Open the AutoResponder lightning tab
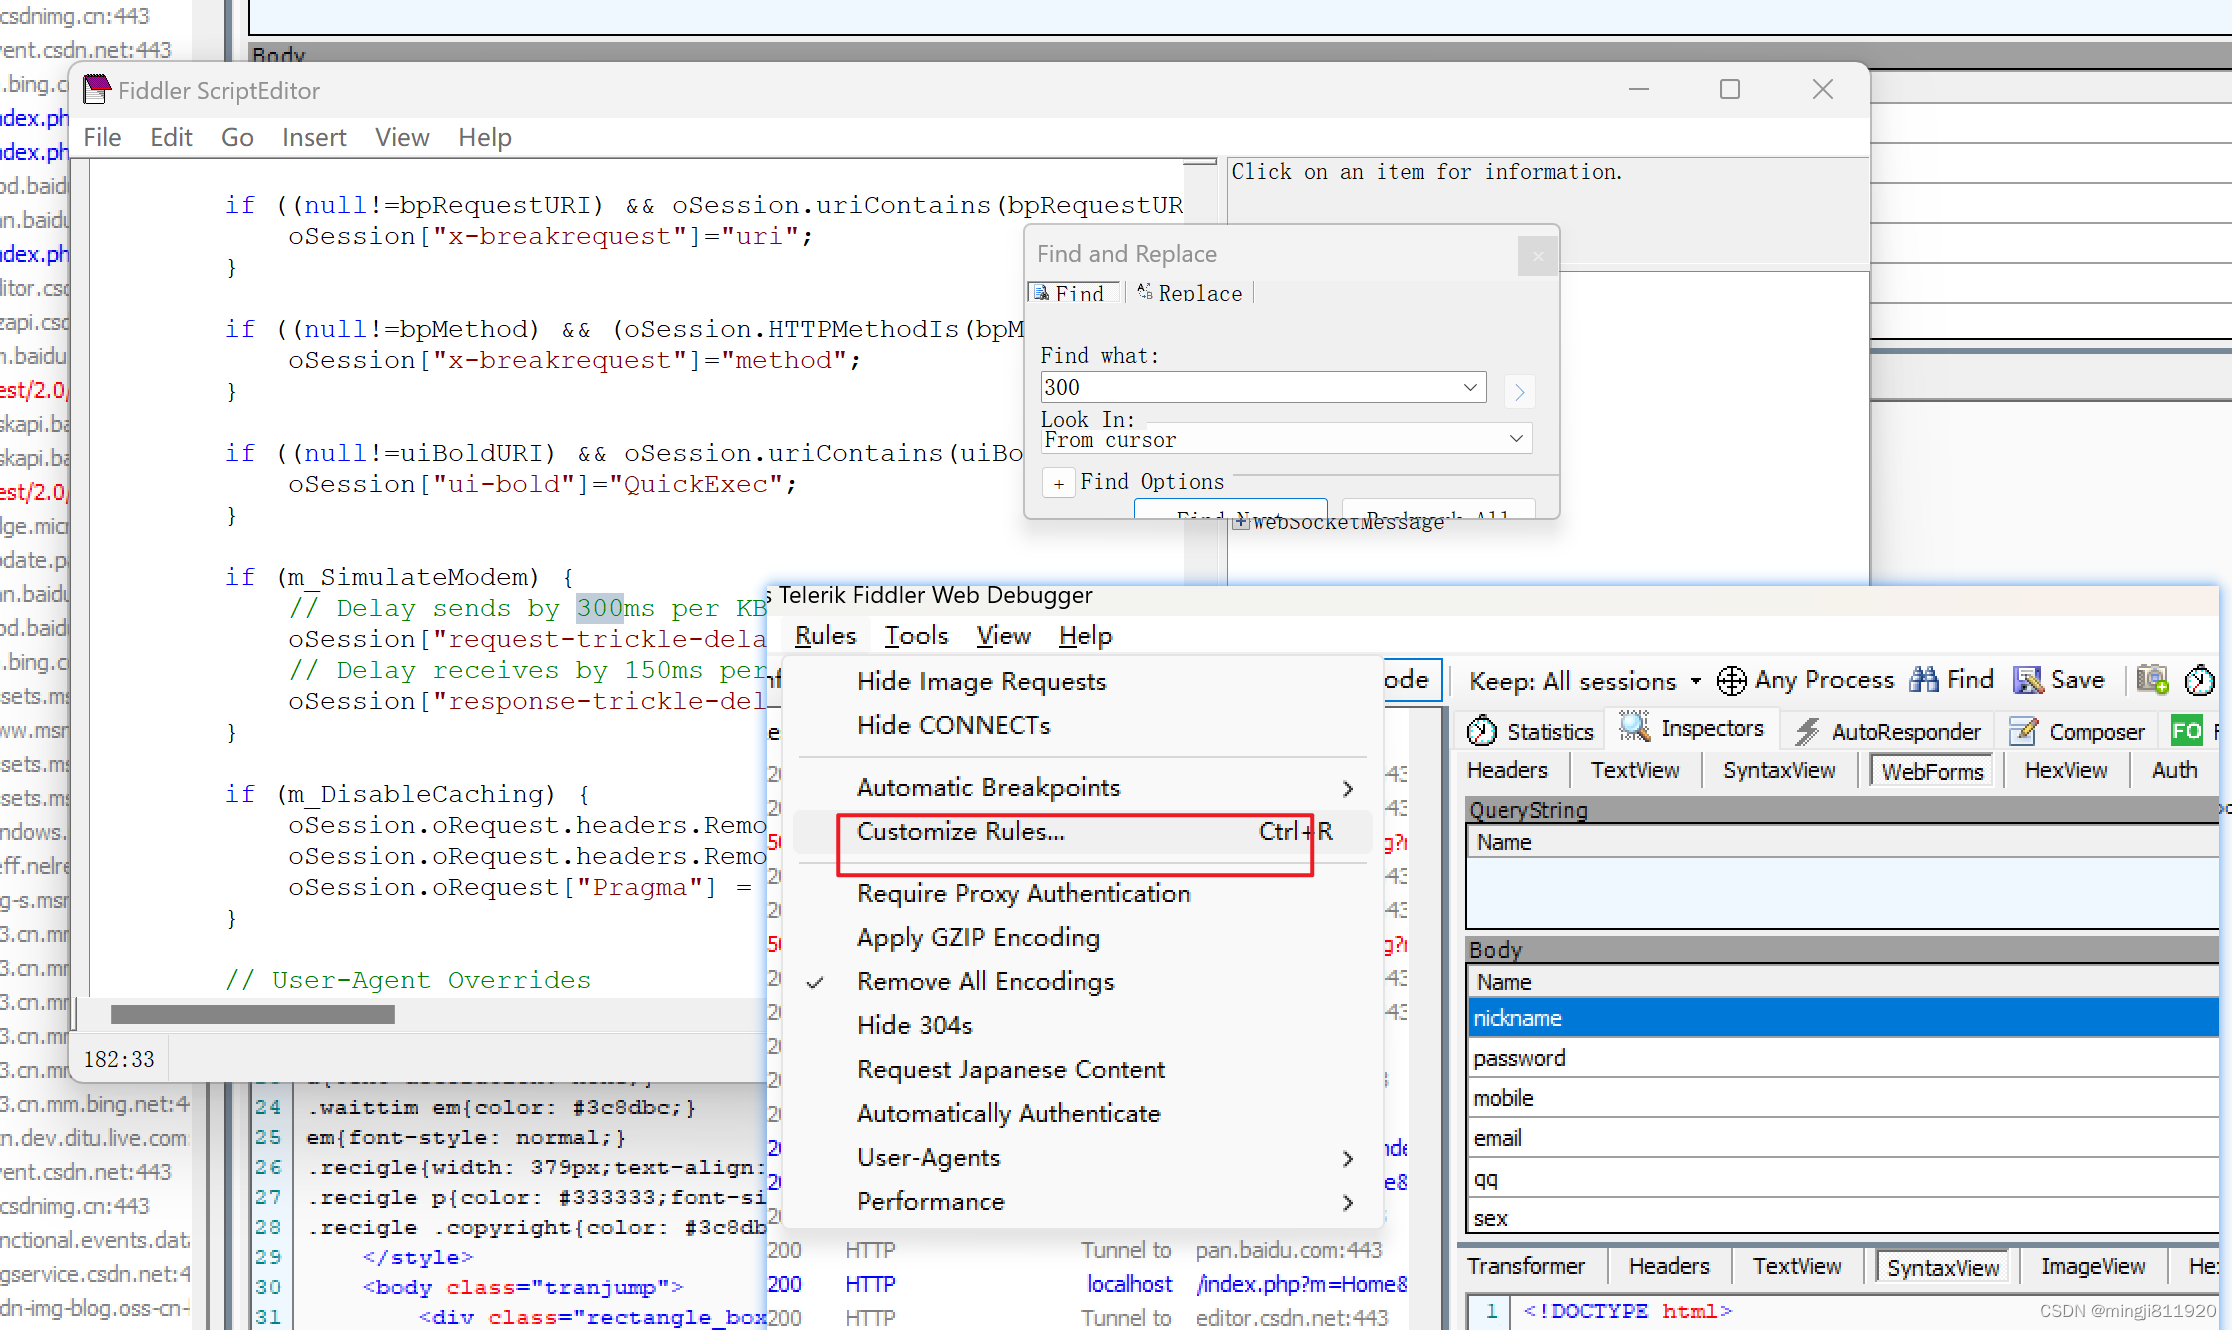 (x=1888, y=731)
